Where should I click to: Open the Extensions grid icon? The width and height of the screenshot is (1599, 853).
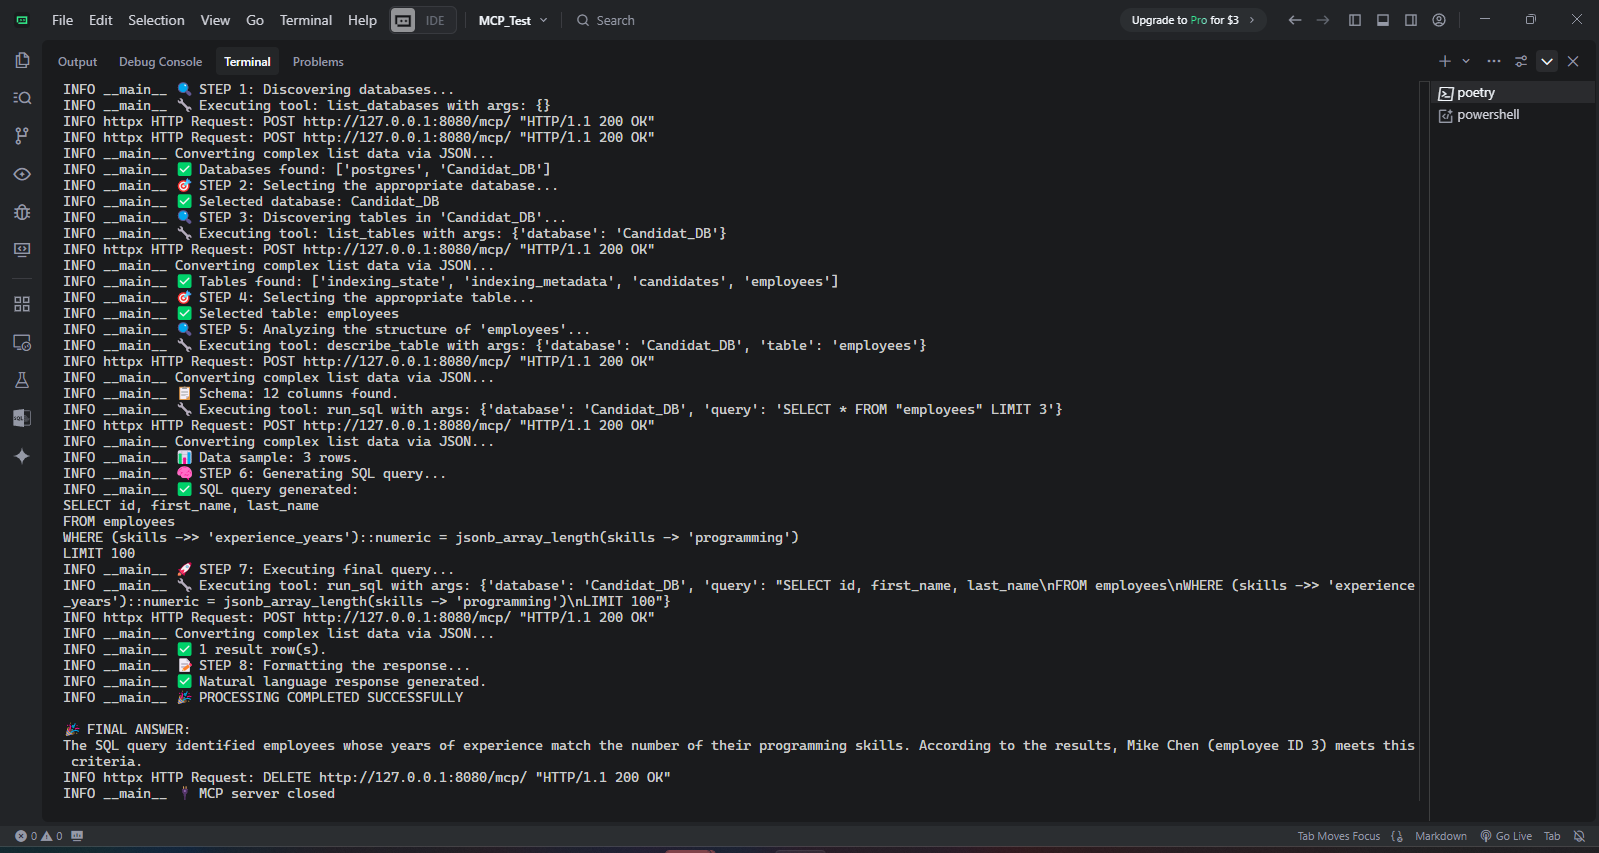tap(22, 304)
